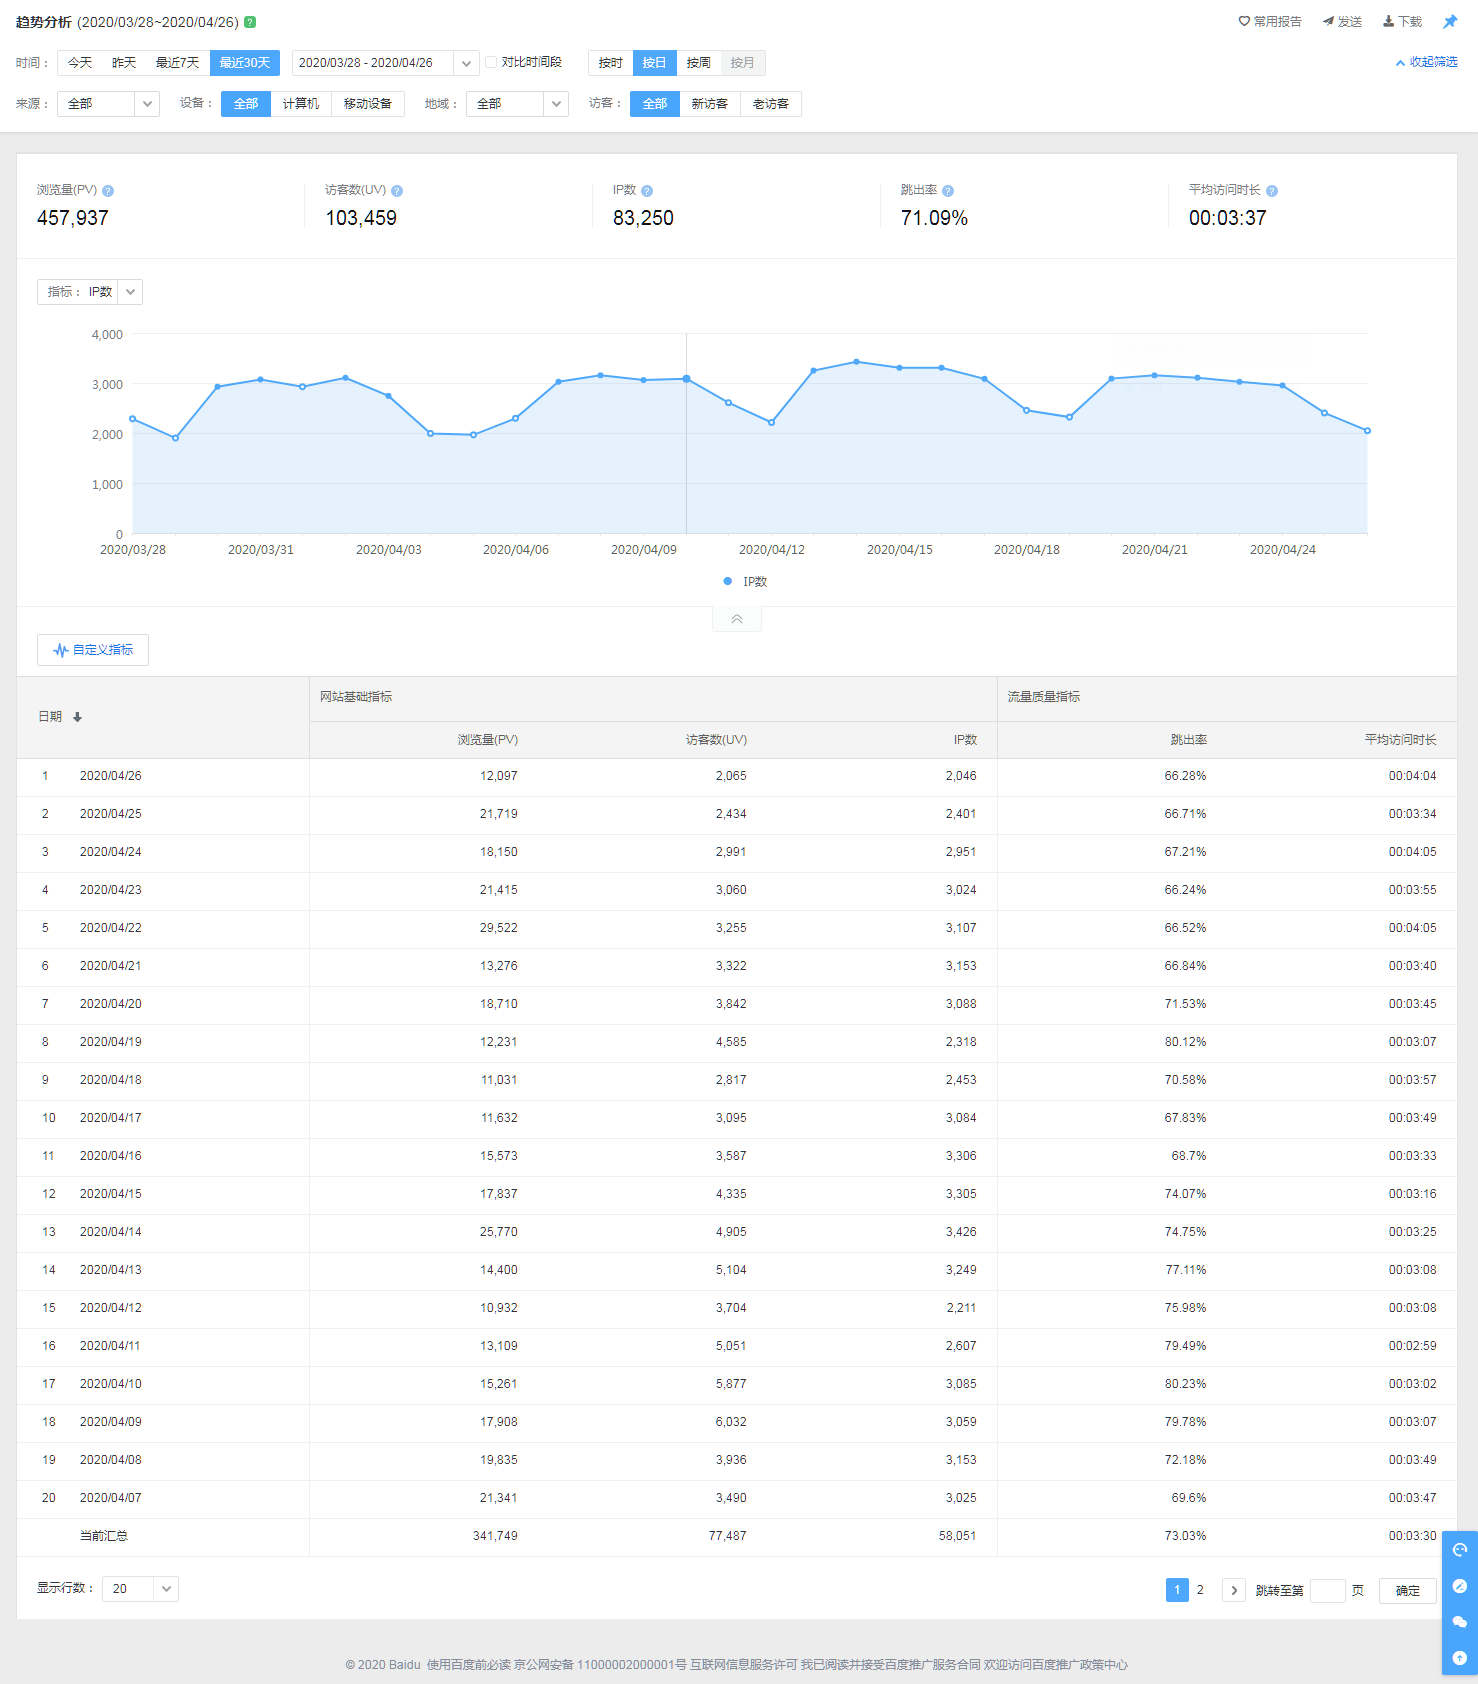This screenshot has height=1684, width=1478.
Task: Select 全部 under 访客 filter
Action: 655,104
